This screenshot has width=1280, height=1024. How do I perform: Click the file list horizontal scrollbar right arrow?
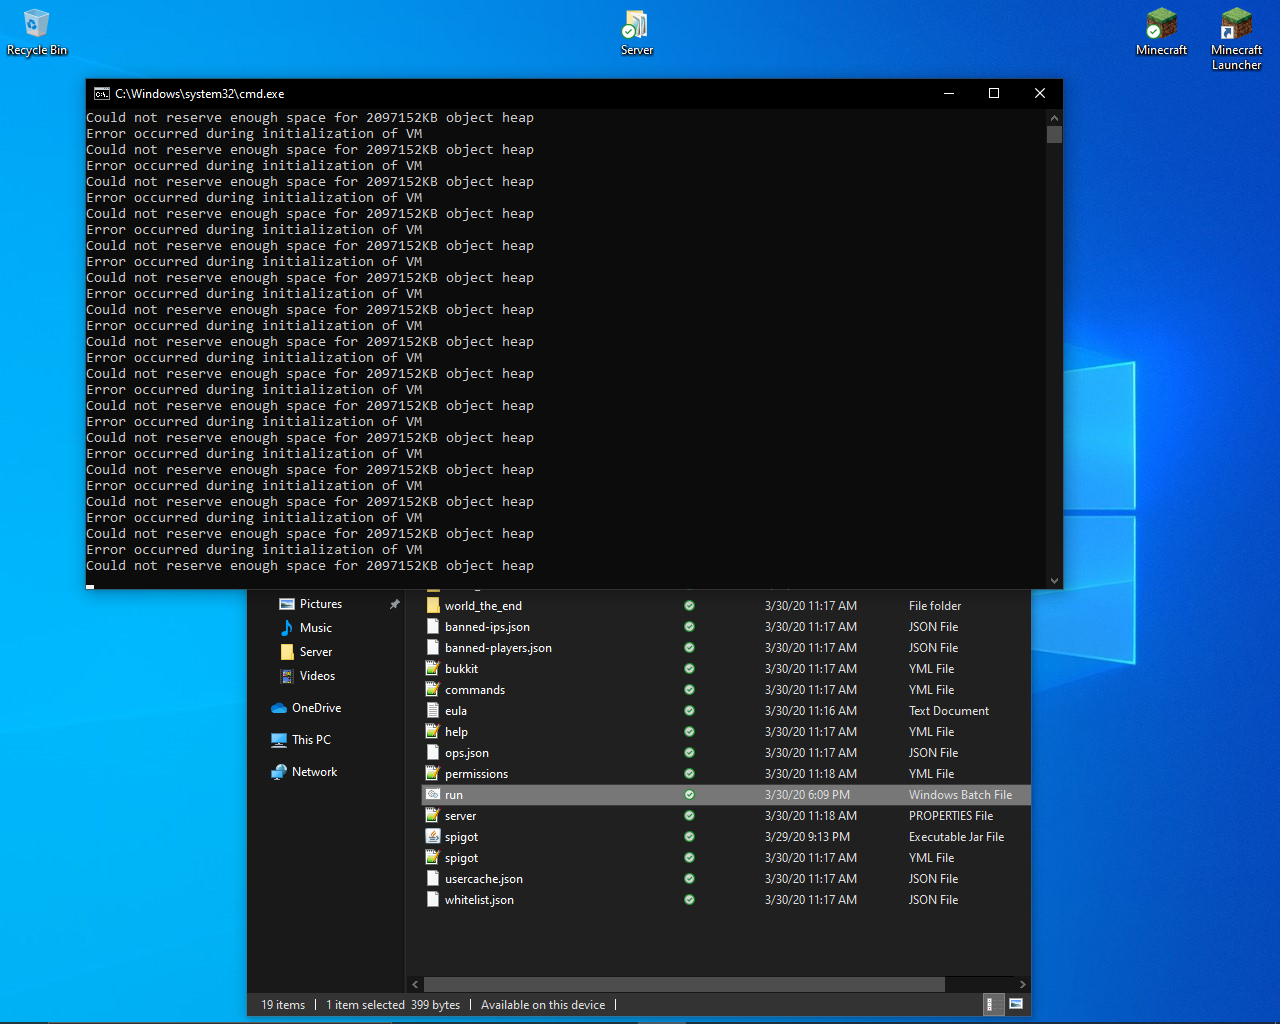pyautogui.click(x=1022, y=985)
